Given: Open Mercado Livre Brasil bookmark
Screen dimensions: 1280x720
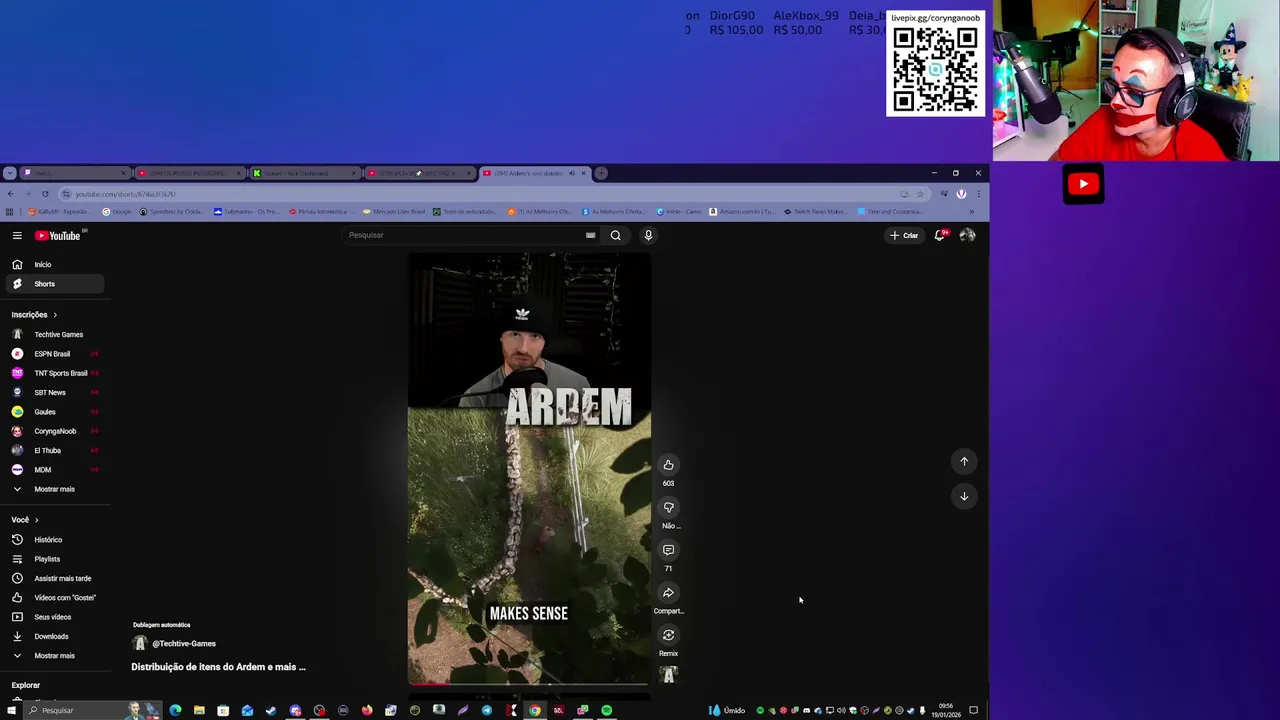Looking at the screenshot, I should point(394,212).
